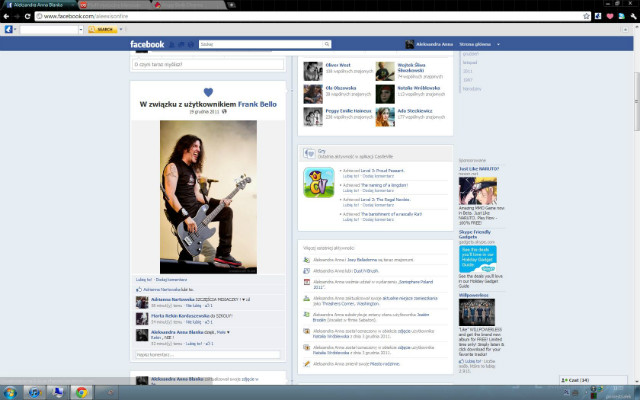Click the Willpowerless band ad image
The image size is (640, 400).
point(477,312)
